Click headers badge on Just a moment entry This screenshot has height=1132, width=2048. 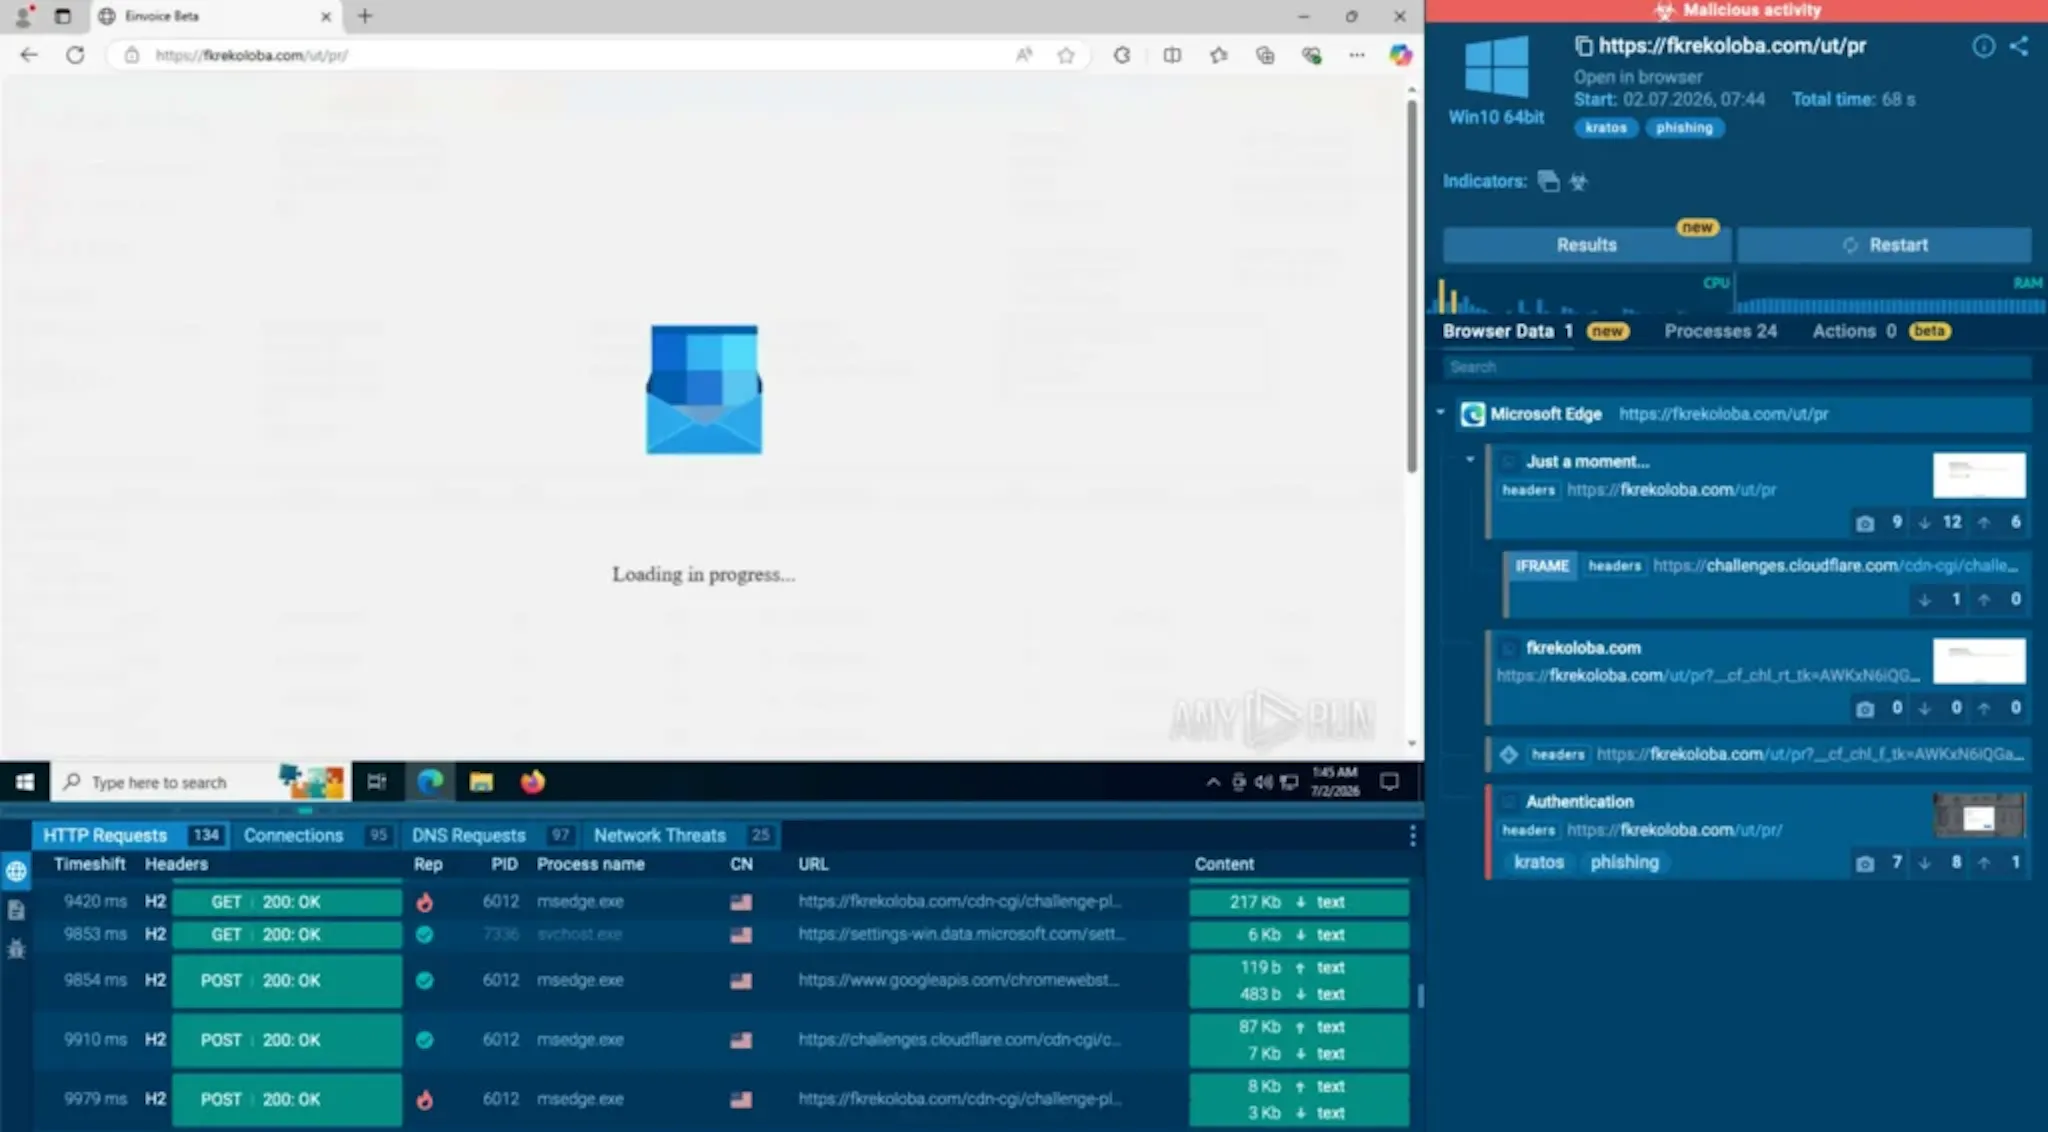coord(1529,490)
